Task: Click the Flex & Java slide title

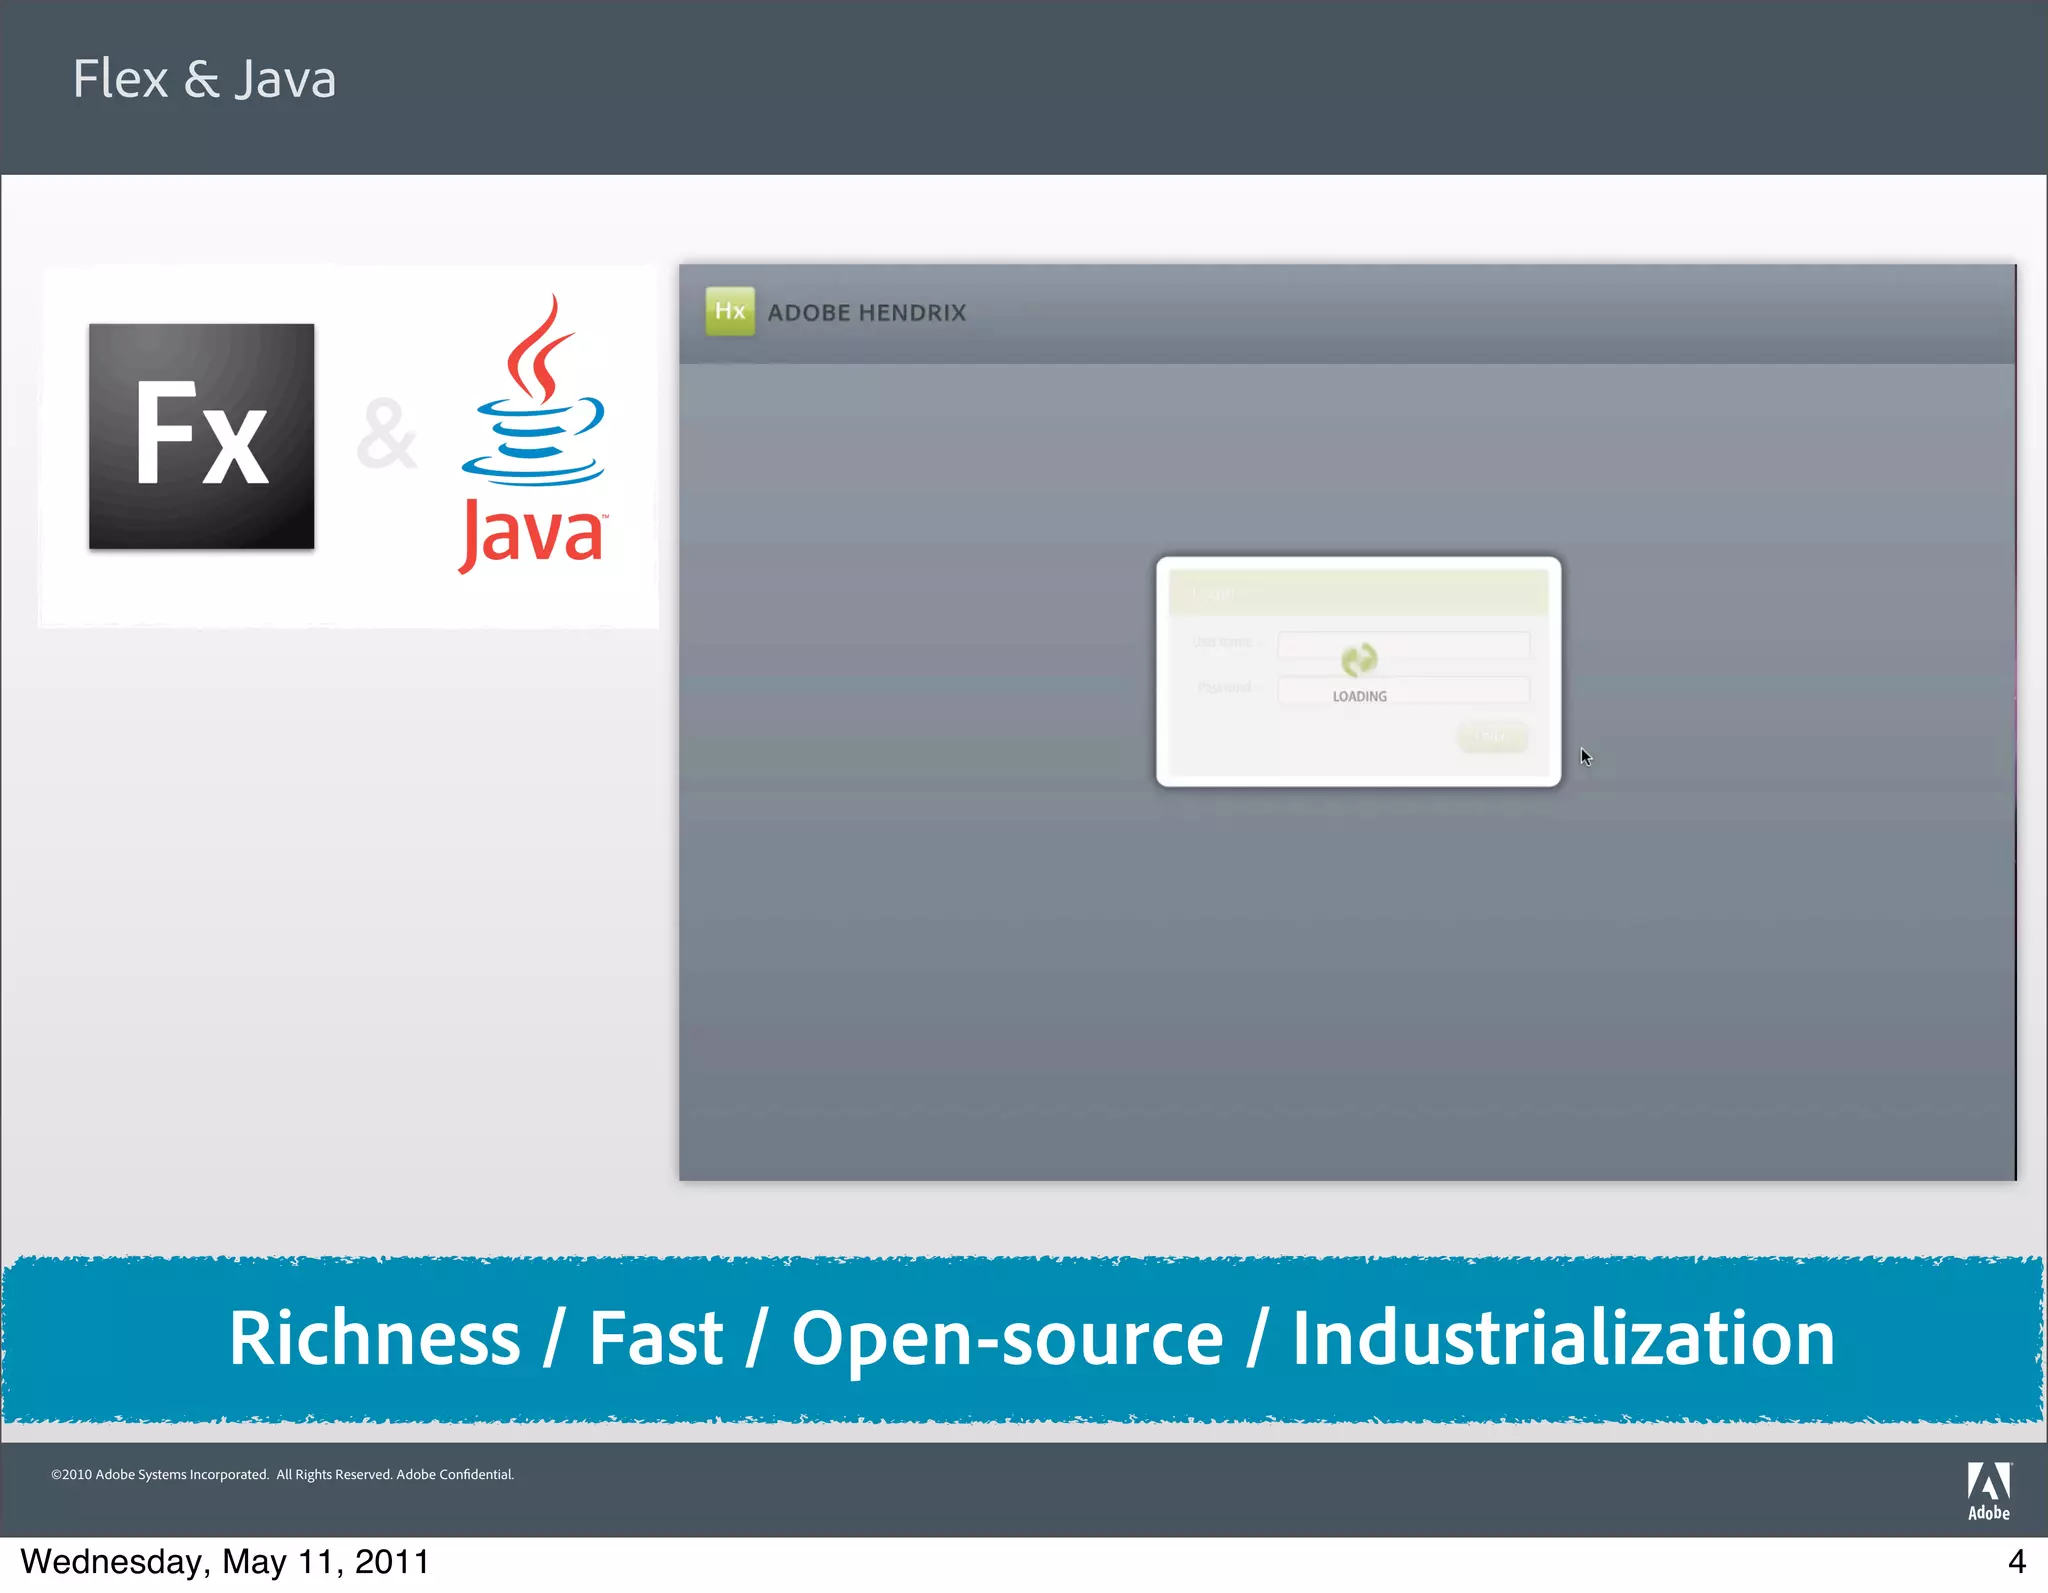Action: (204, 79)
